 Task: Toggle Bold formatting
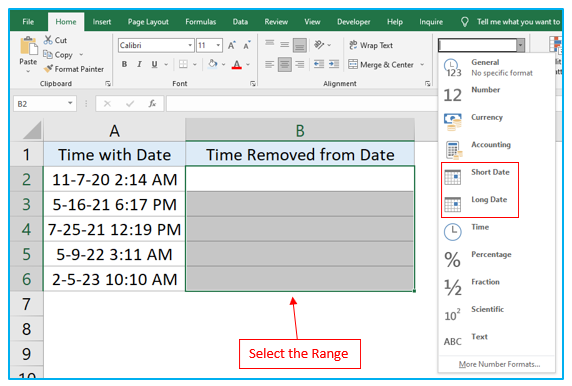(x=124, y=64)
